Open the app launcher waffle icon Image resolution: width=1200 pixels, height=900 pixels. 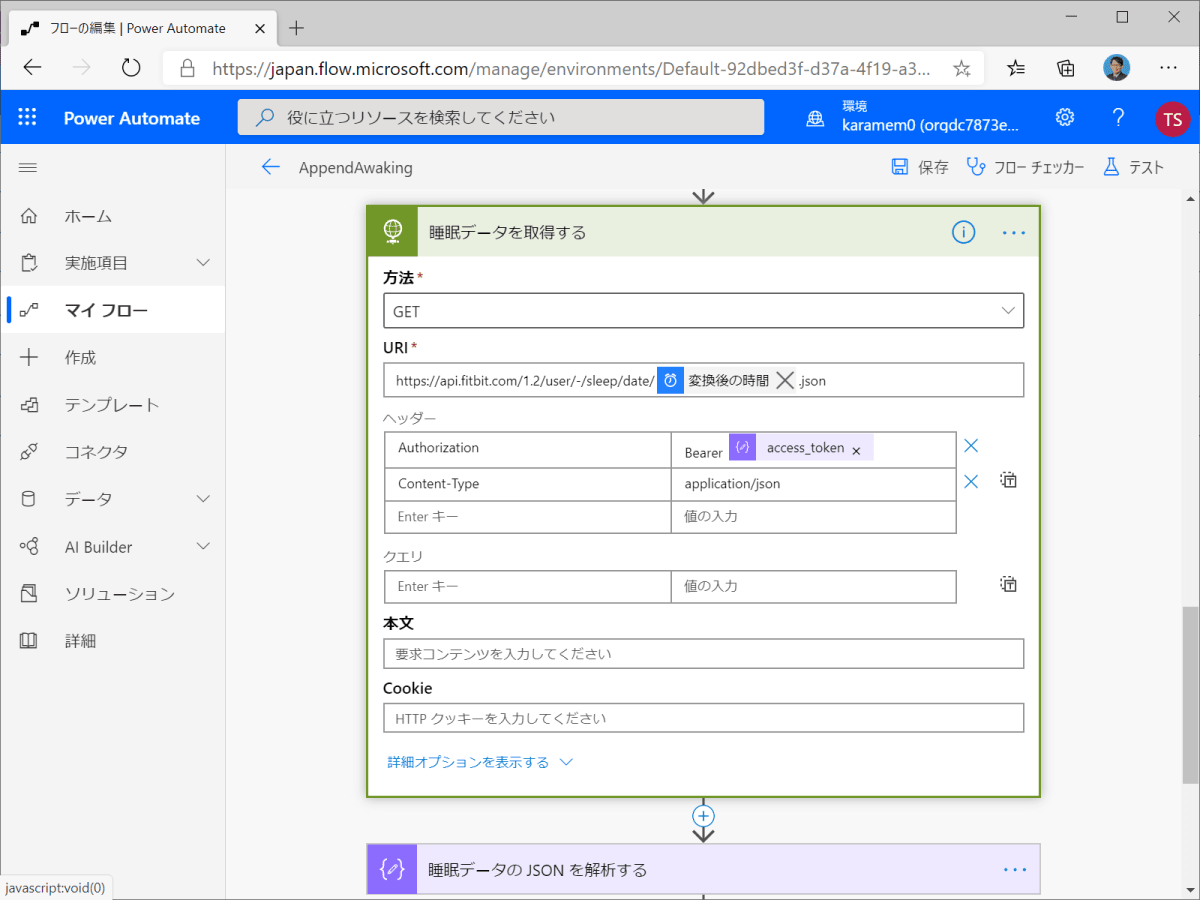coord(27,118)
